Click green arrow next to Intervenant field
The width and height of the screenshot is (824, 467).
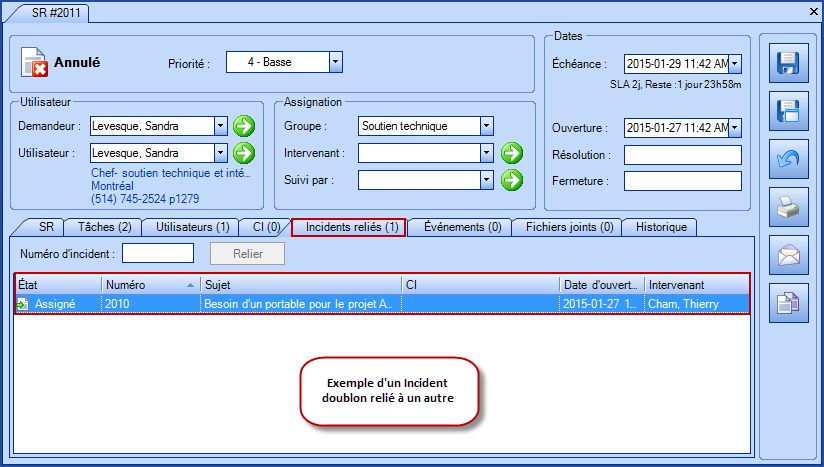tap(512, 153)
